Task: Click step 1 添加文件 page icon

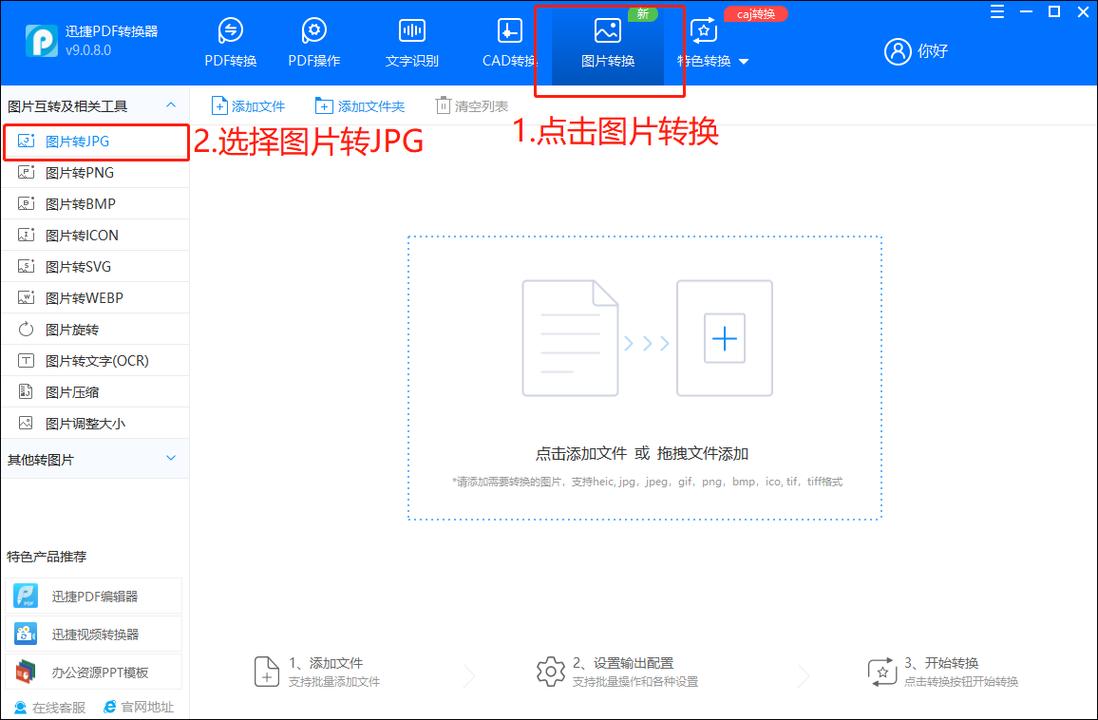Action: [x=266, y=672]
